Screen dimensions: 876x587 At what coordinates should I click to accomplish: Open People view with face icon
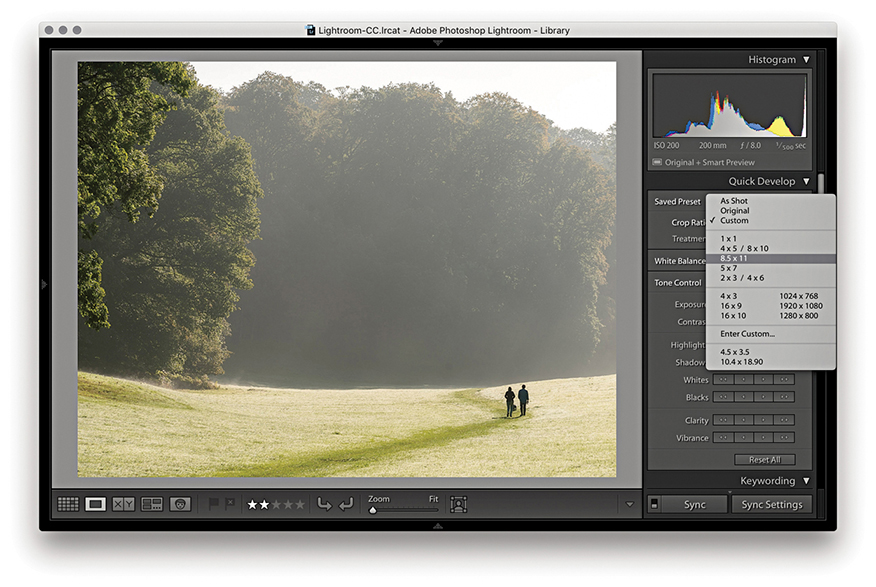pyautogui.click(x=180, y=505)
